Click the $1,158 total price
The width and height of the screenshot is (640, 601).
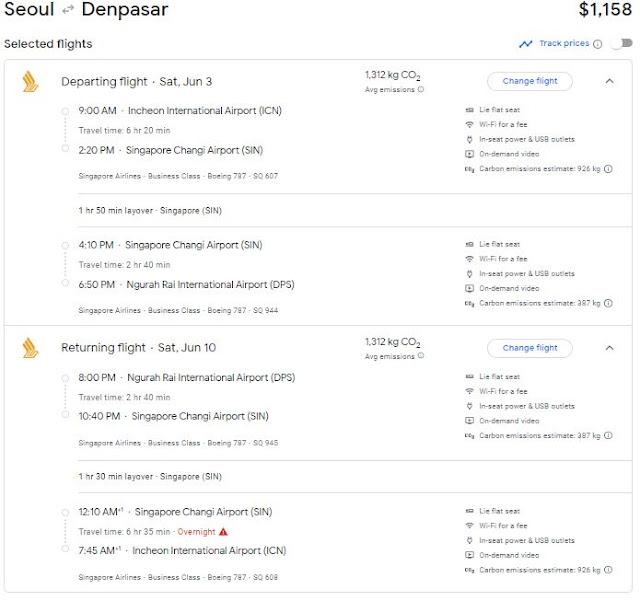click(606, 11)
